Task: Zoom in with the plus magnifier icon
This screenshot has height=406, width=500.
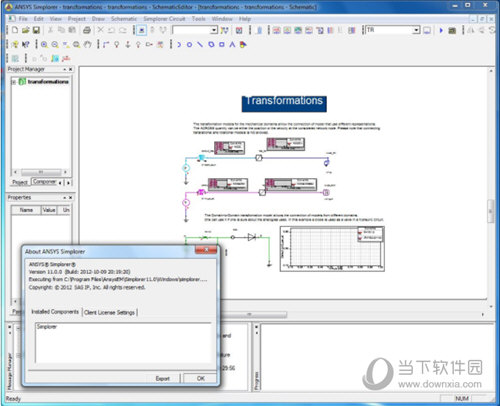Action: click(44, 44)
